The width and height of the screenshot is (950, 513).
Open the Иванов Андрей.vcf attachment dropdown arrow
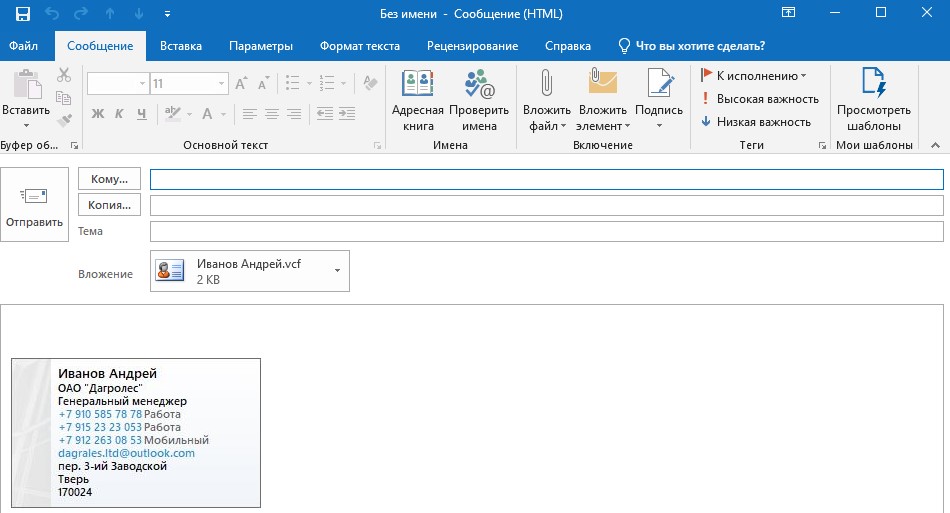pos(337,271)
